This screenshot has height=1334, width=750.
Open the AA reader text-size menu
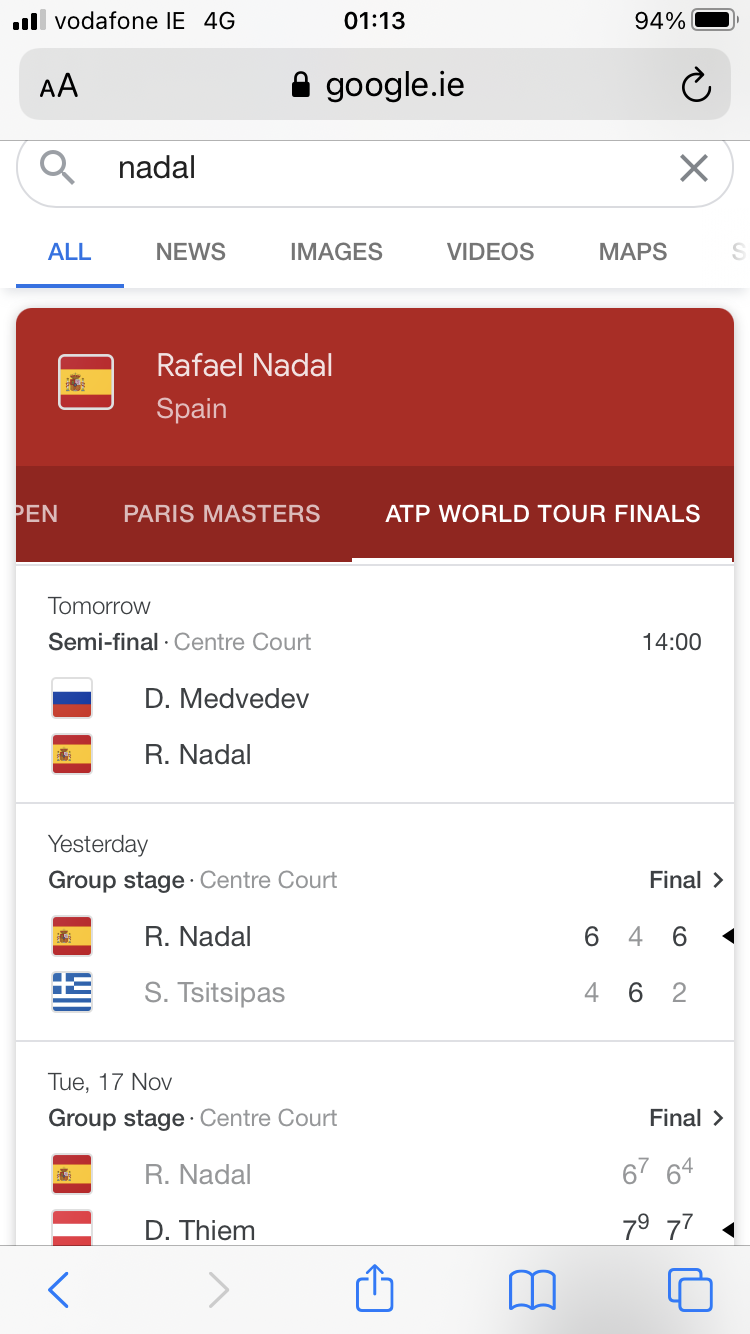[x=59, y=86]
